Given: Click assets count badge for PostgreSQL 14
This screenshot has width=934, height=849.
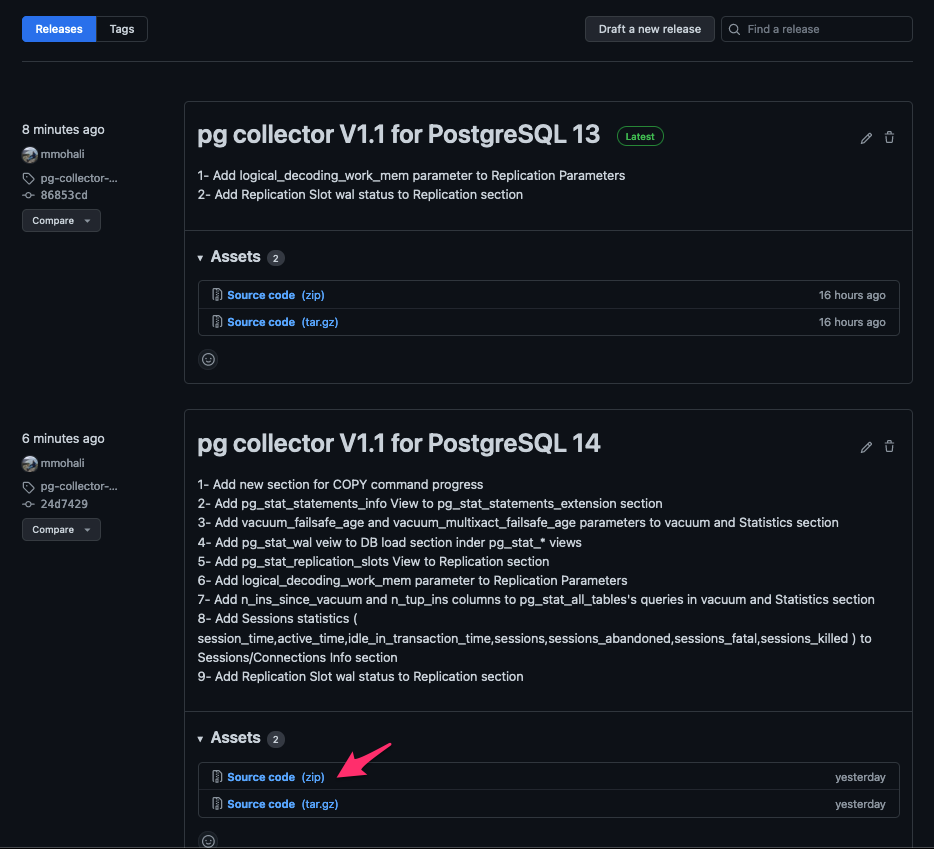Looking at the screenshot, I should tap(275, 739).
